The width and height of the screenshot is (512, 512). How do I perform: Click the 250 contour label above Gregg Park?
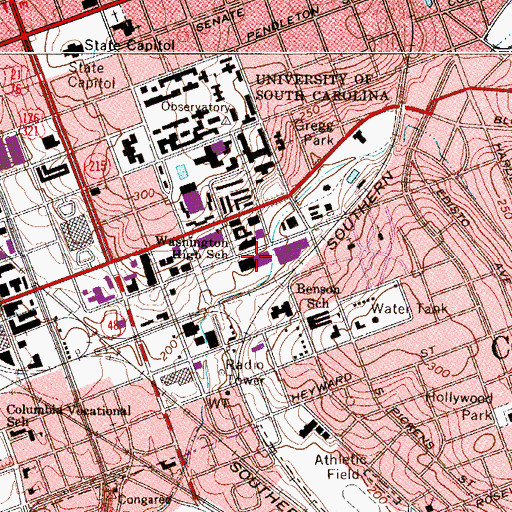pos(309,112)
